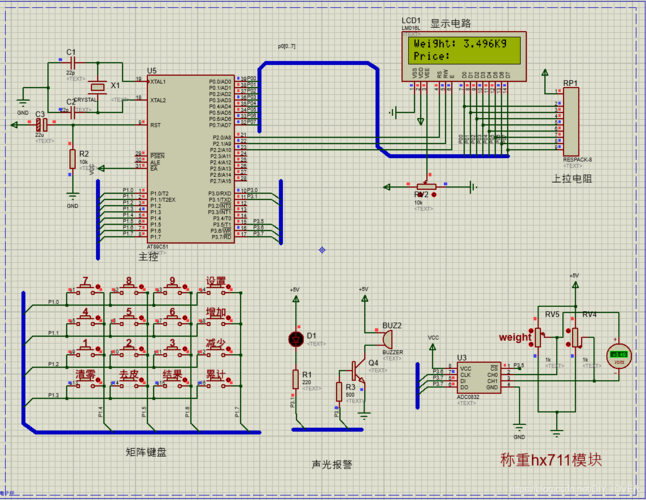The image size is (646, 500).
Task: Select crystal oscillator X1
Action: (98, 86)
